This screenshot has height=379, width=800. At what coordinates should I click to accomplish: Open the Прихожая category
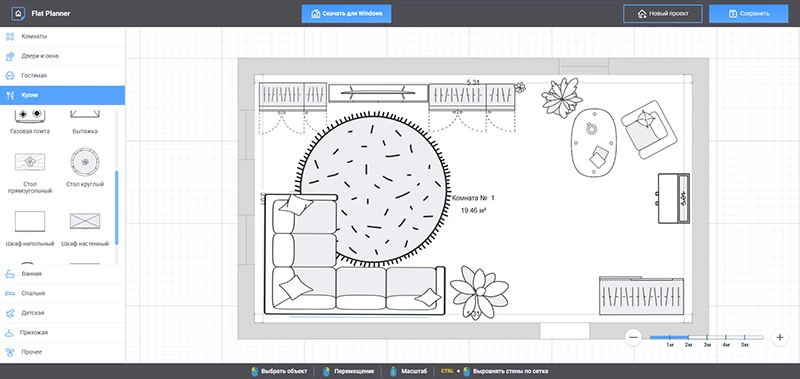coord(62,333)
